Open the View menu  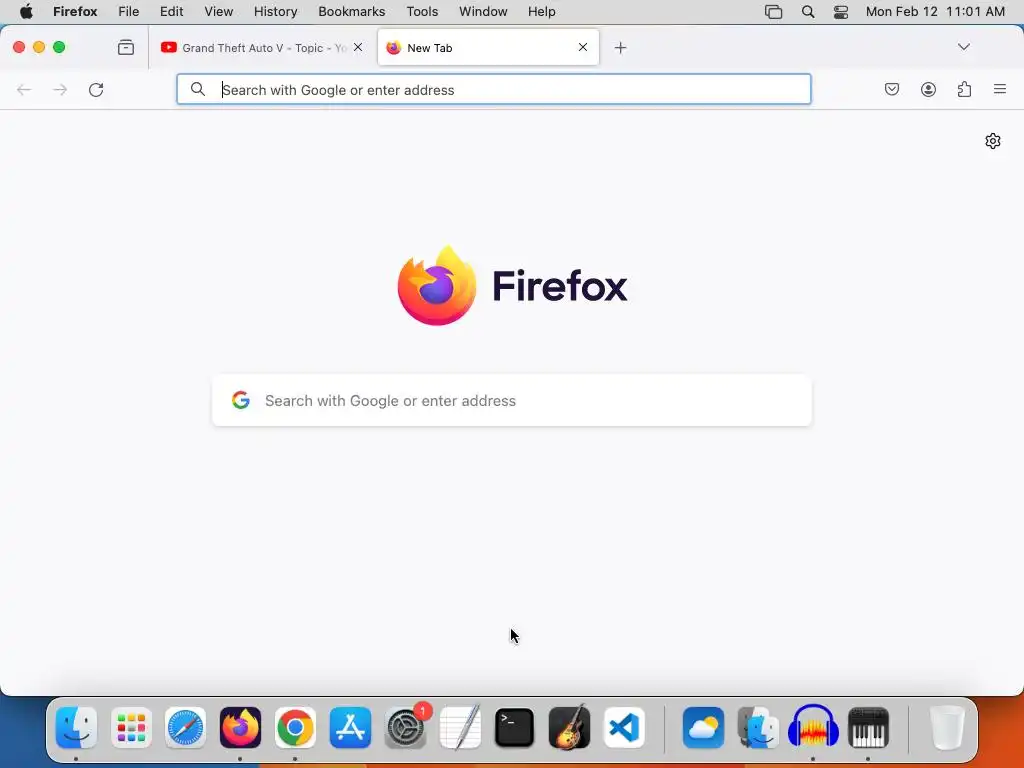point(219,12)
